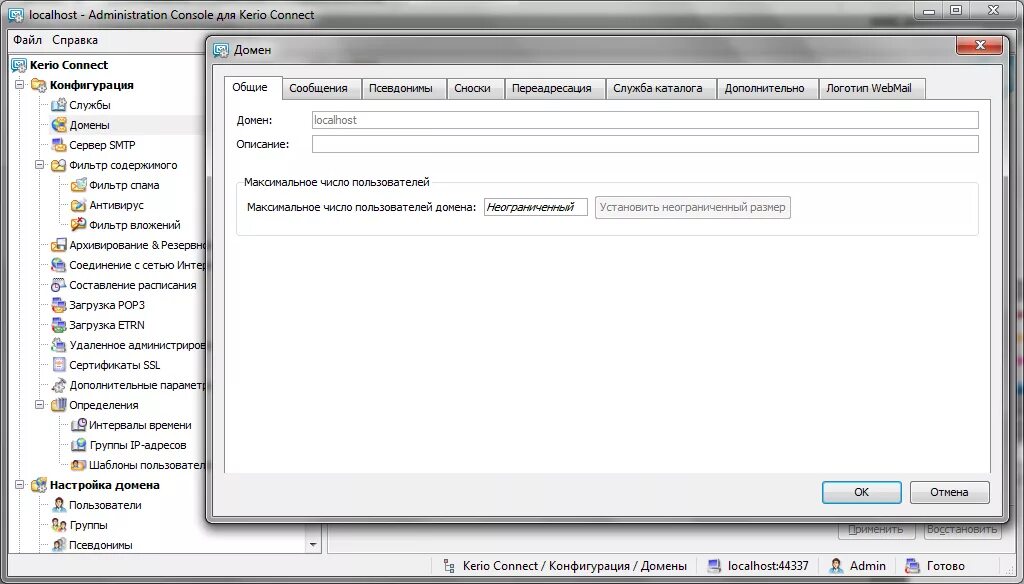The height and width of the screenshot is (584, 1024).
Task: Click the Admin user status icon
Action: 836,566
